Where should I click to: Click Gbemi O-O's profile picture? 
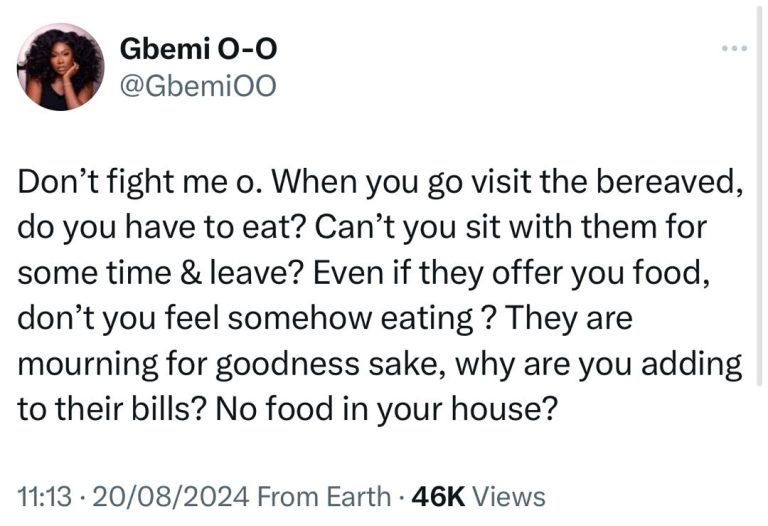[x=61, y=67]
